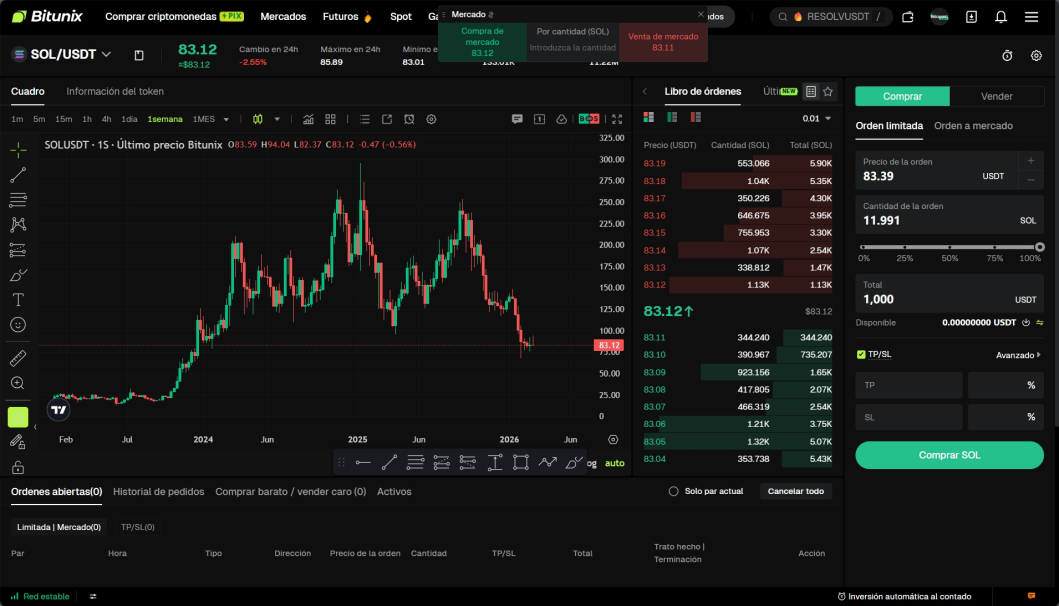
Task: Select the text annotation tool
Action: point(18,299)
